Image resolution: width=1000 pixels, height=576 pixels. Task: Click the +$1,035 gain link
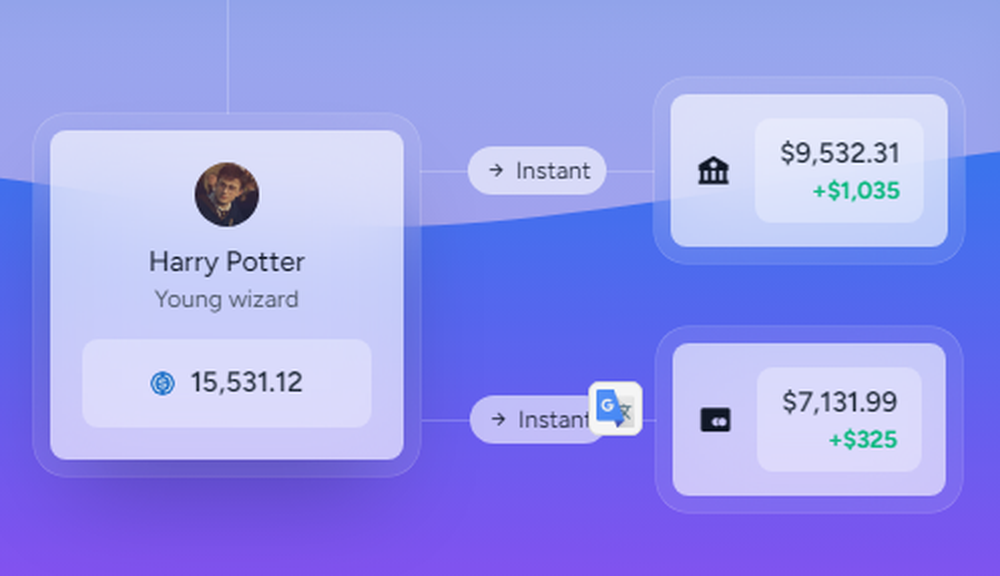coord(856,192)
